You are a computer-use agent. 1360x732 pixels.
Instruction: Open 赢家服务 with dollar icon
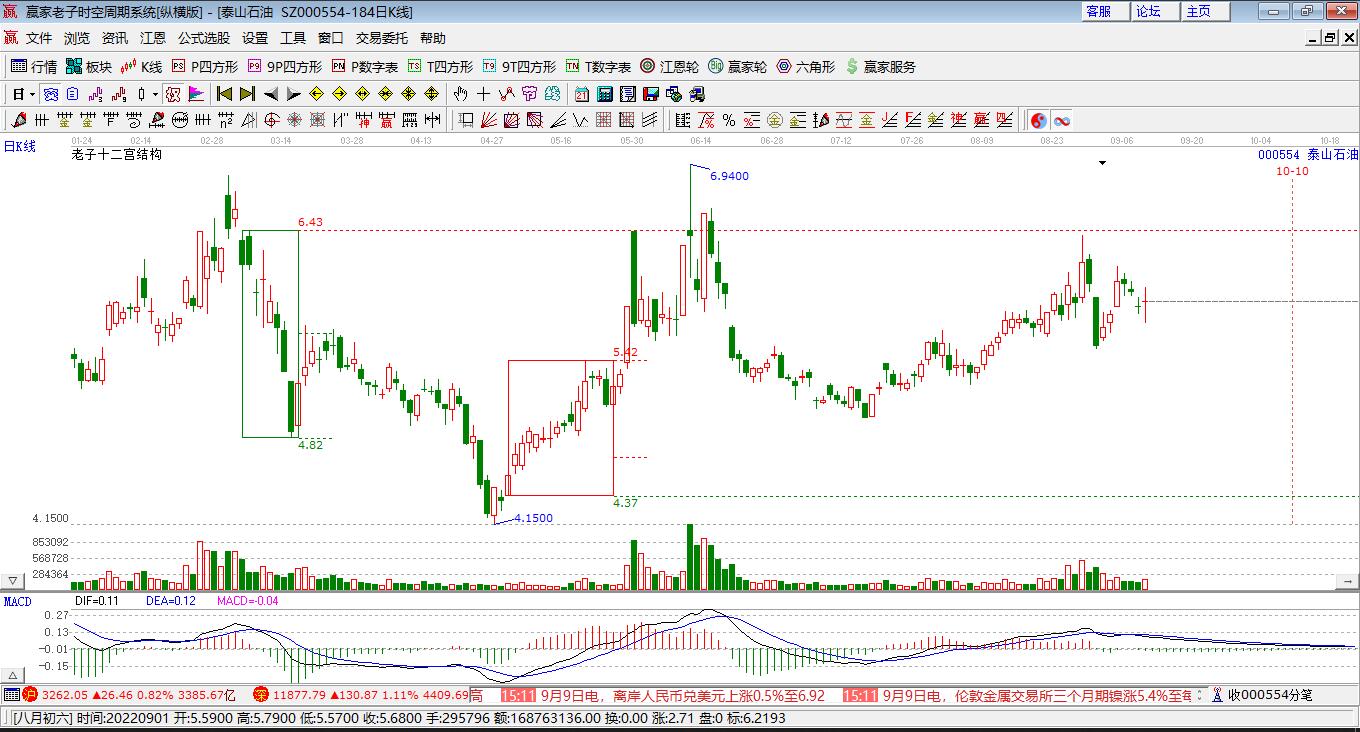tap(880, 67)
